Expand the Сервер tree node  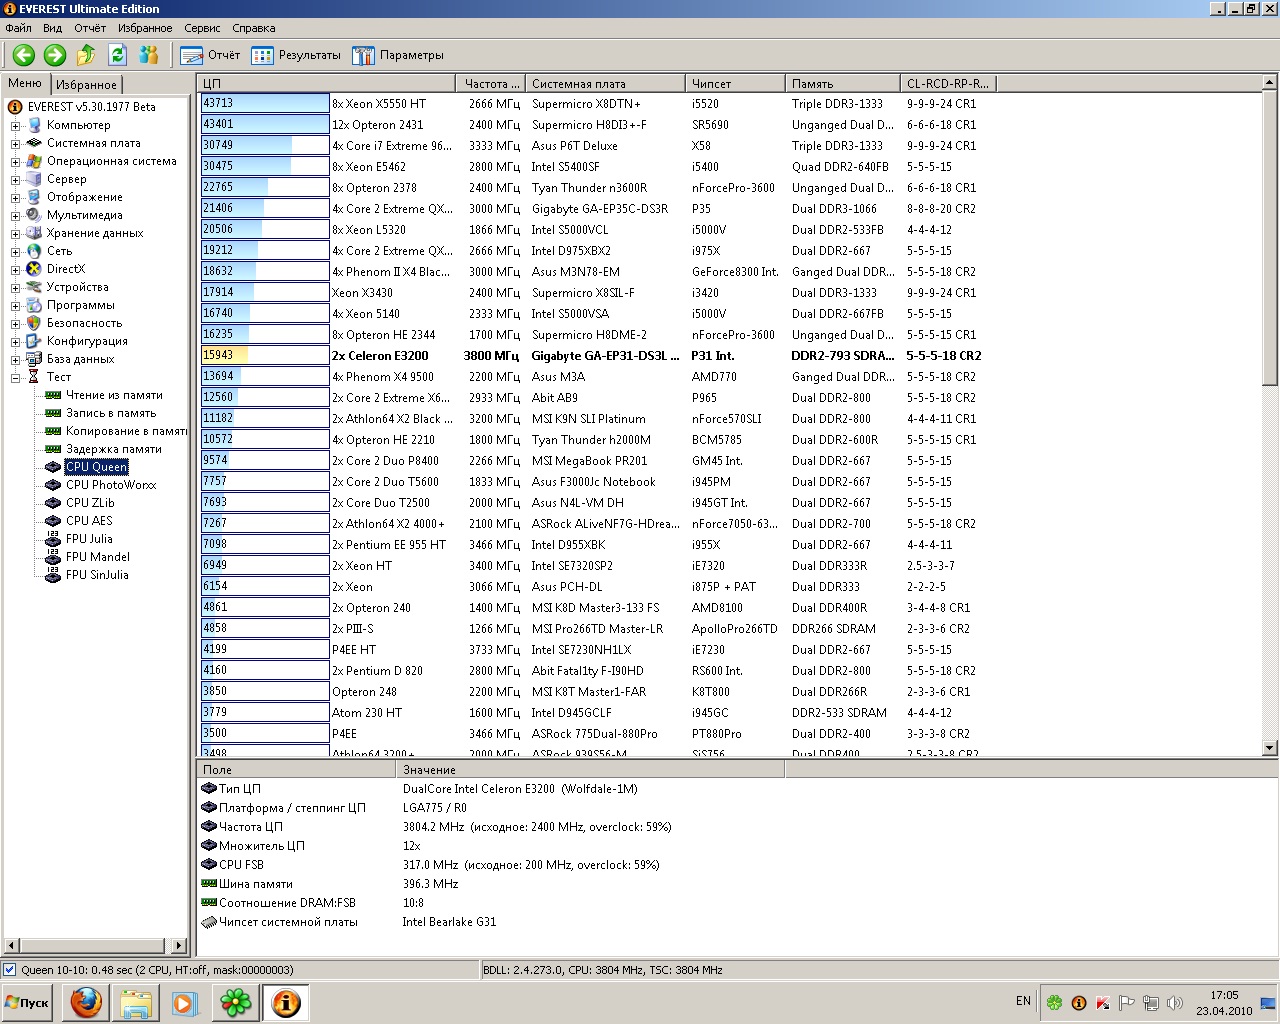coord(16,180)
